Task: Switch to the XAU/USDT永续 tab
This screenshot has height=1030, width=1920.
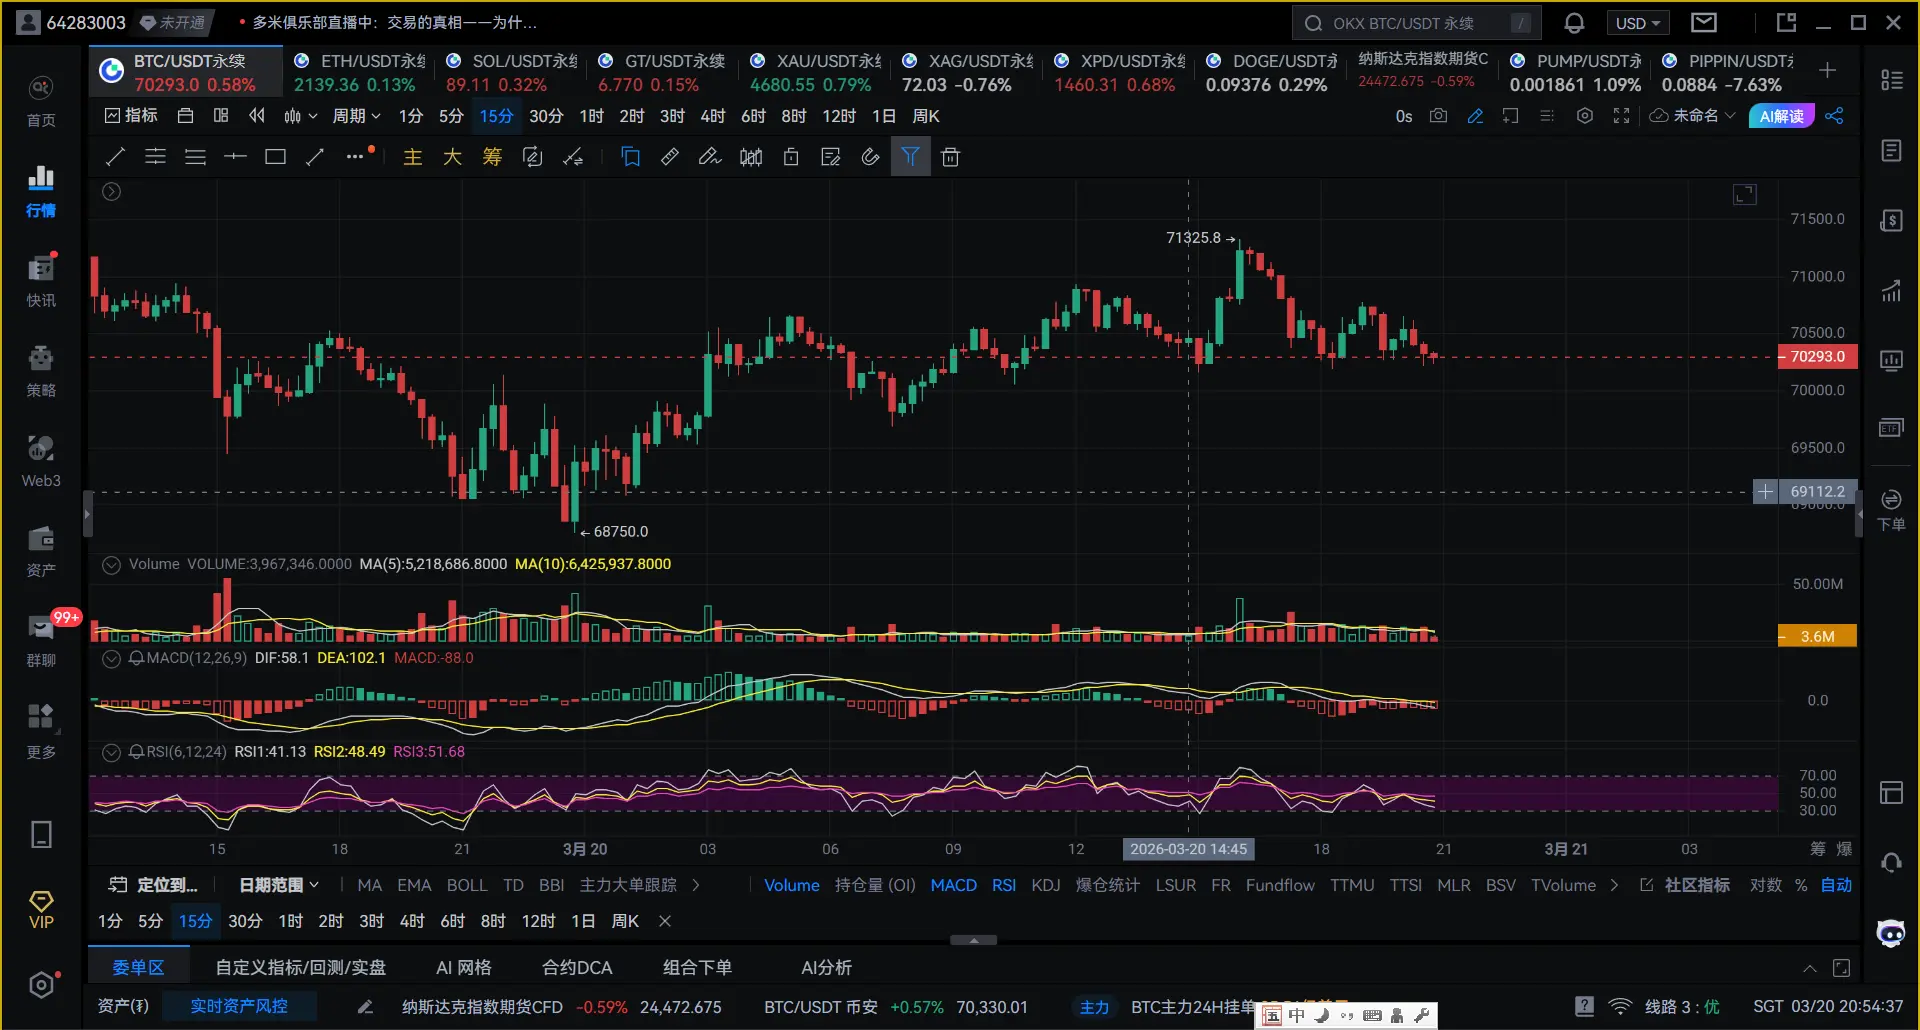Action: point(815,72)
